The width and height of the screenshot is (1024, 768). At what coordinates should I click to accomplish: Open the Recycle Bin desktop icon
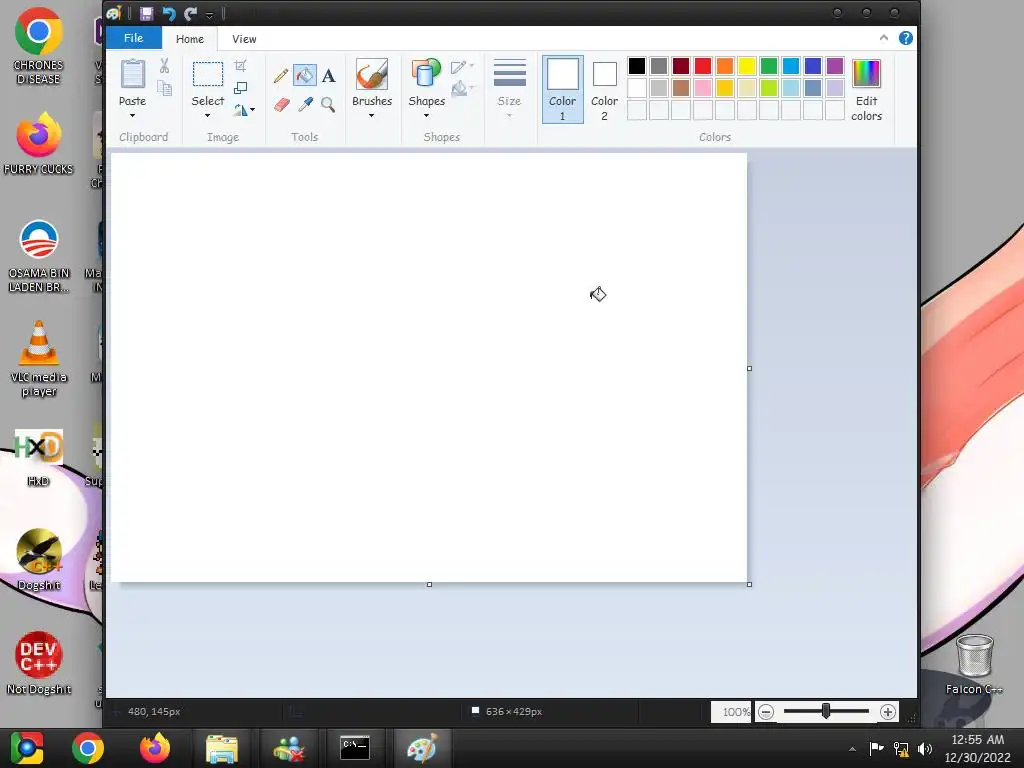coord(974,664)
